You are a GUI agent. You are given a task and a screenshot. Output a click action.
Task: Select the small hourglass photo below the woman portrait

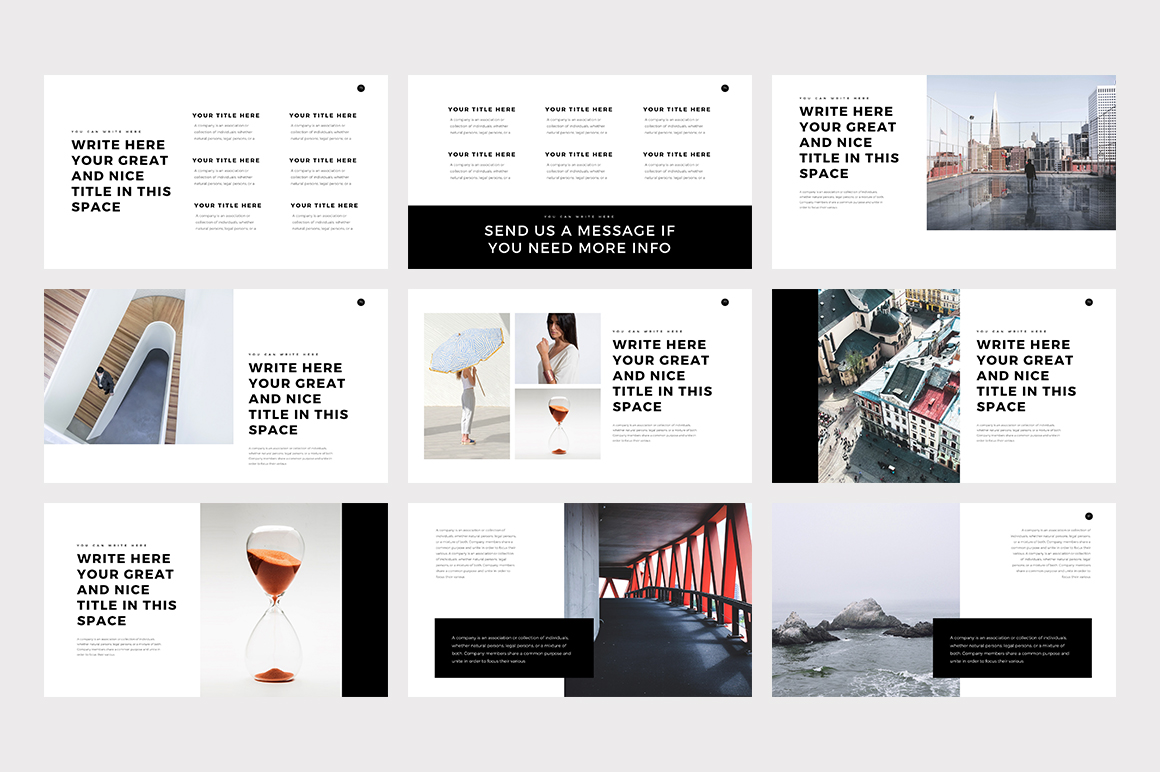coord(558,424)
